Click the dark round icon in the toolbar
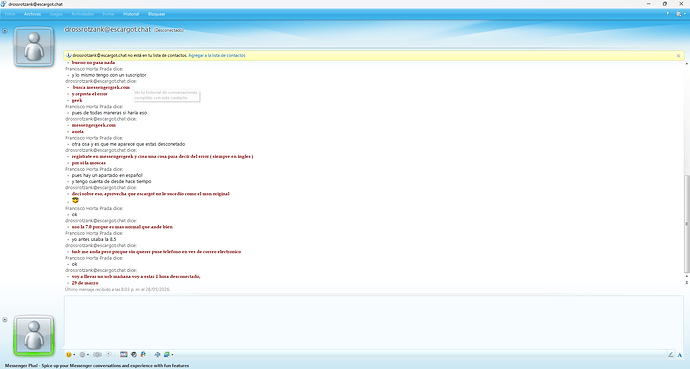This screenshot has height=369, width=690. point(134,354)
